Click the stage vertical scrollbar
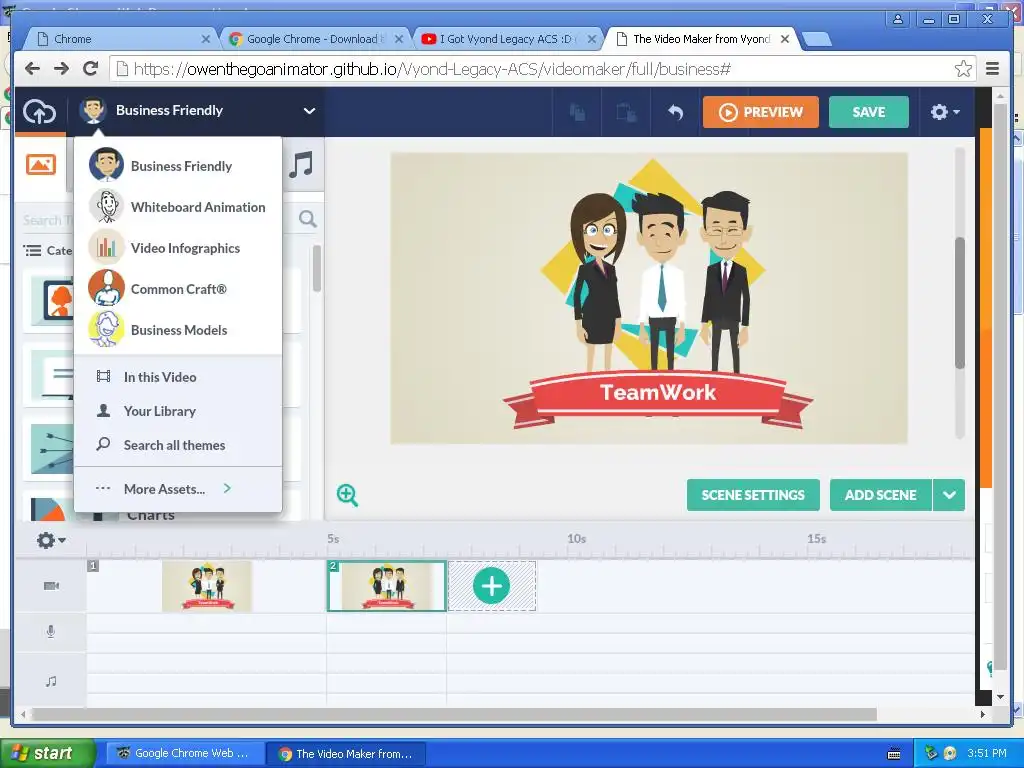Image resolution: width=1024 pixels, height=768 pixels. [x=959, y=302]
